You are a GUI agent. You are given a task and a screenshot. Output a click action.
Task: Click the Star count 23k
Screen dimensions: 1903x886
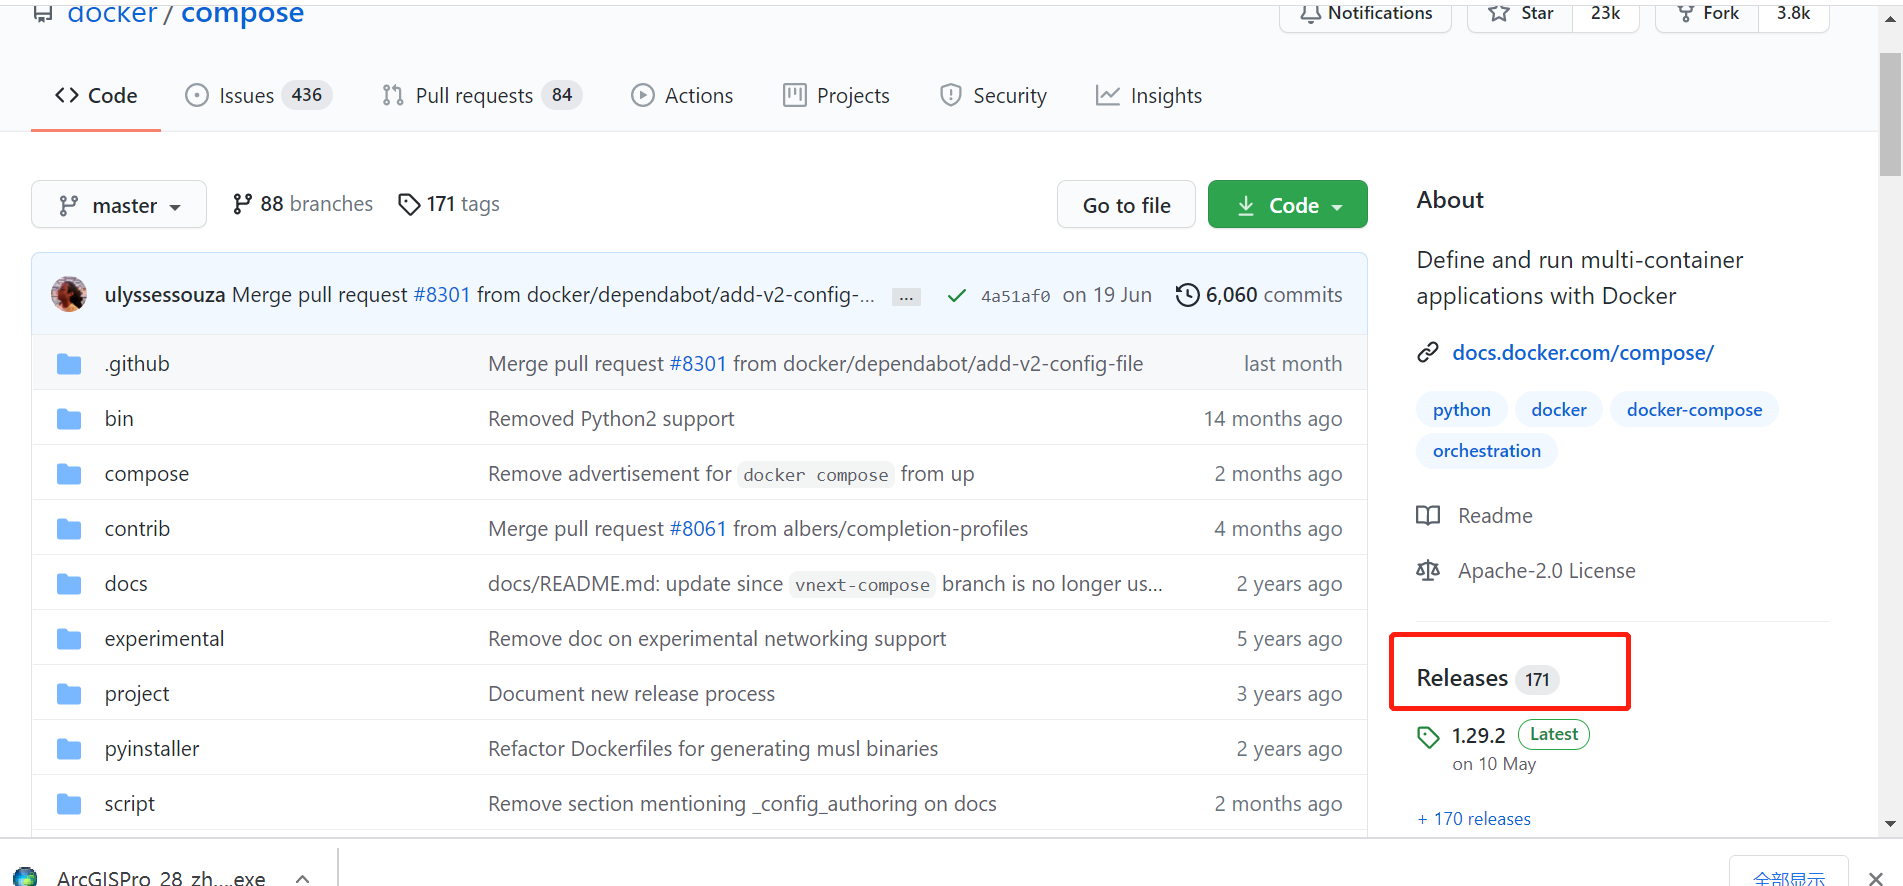(x=1606, y=14)
